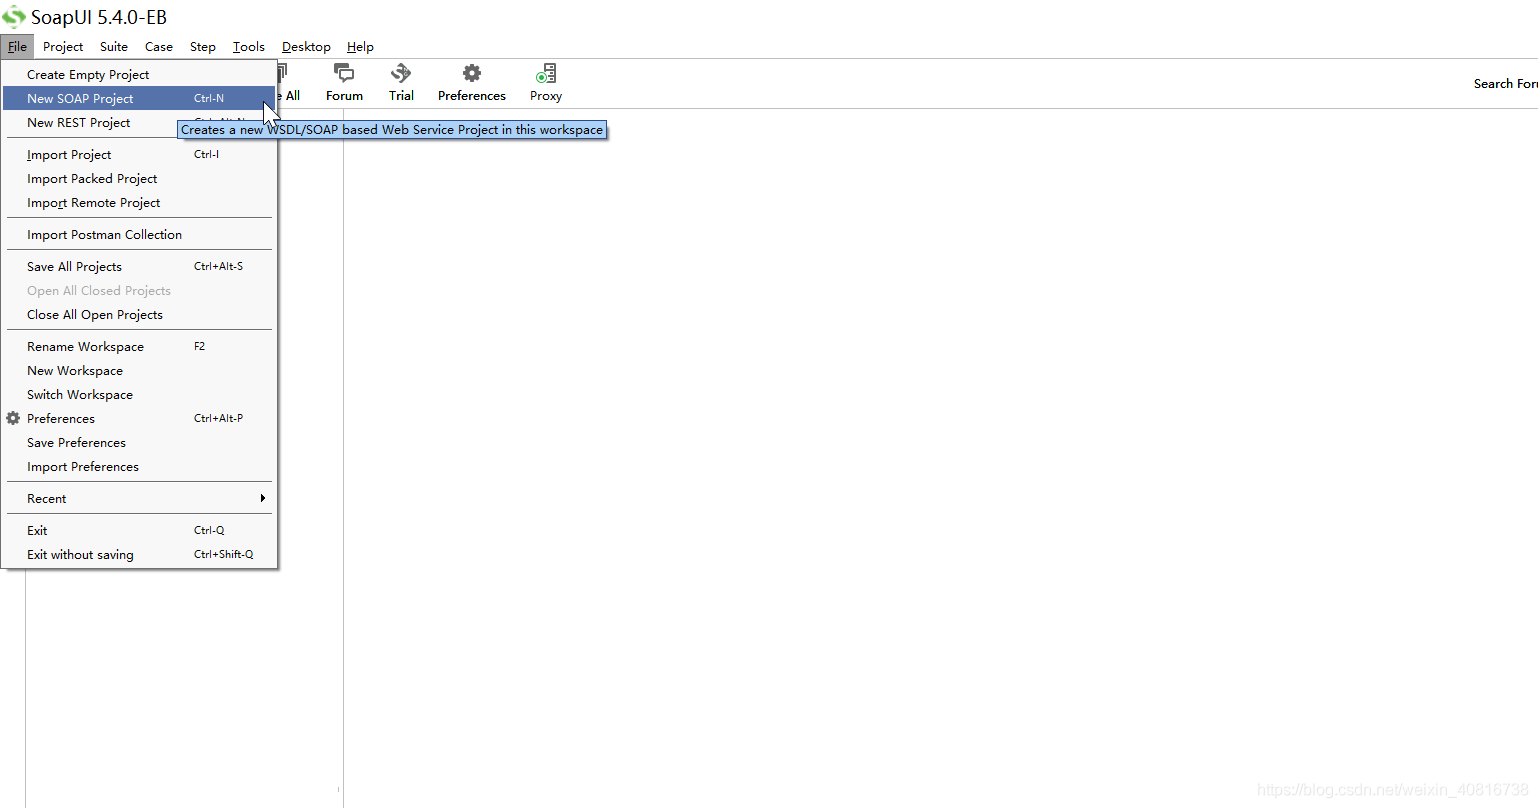The height and width of the screenshot is (808, 1538).
Task: Open the Suite menu
Action: tap(114, 47)
